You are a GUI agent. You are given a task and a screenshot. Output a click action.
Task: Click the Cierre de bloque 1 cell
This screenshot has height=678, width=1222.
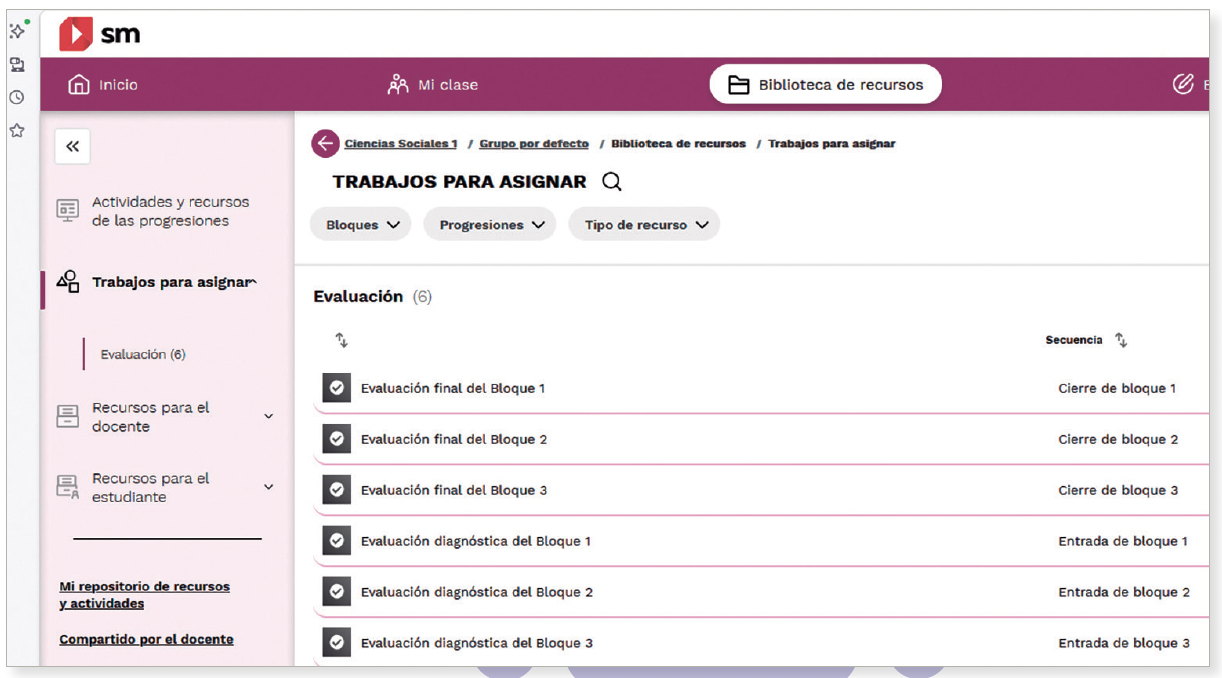tap(1117, 388)
